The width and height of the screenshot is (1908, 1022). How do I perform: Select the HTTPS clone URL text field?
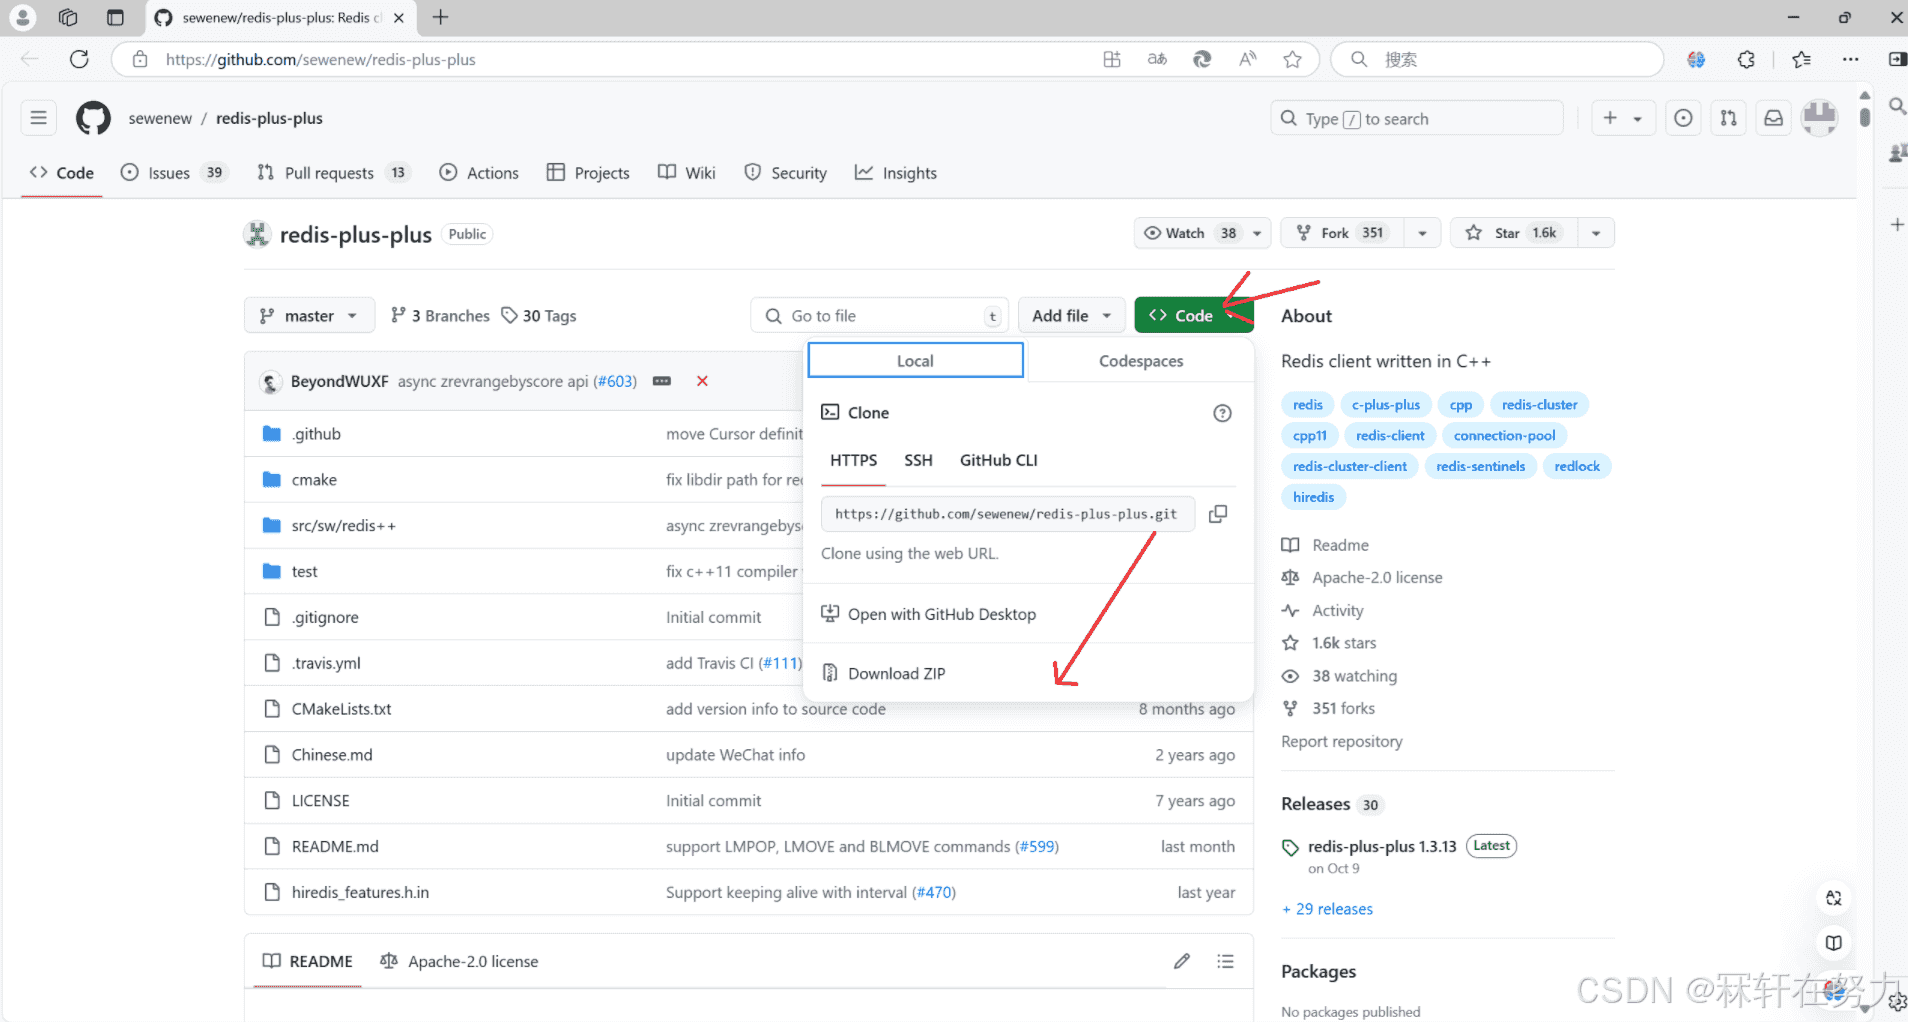pyautogui.click(x=1007, y=514)
